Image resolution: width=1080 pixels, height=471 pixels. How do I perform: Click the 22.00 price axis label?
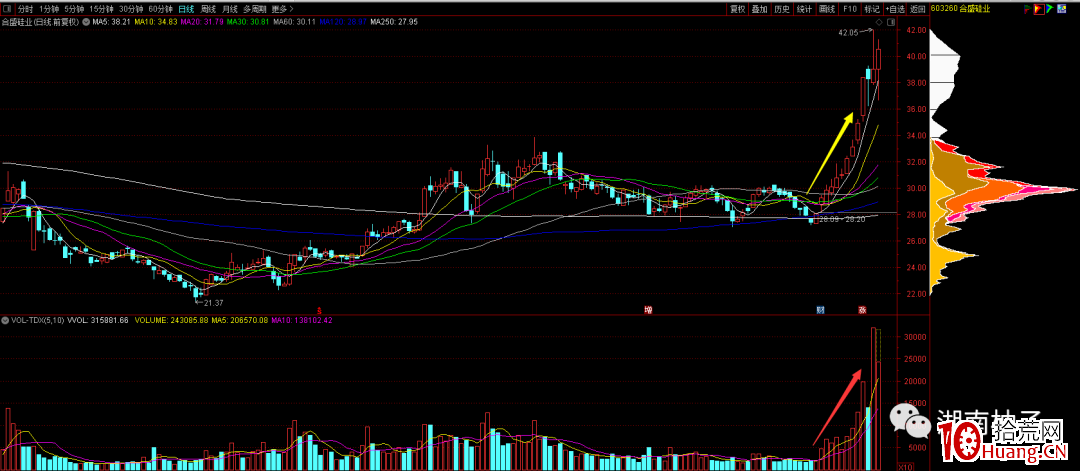[x=916, y=294]
